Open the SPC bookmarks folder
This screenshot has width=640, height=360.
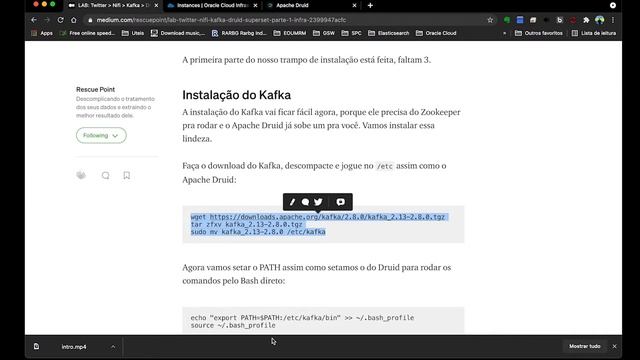(351, 33)
